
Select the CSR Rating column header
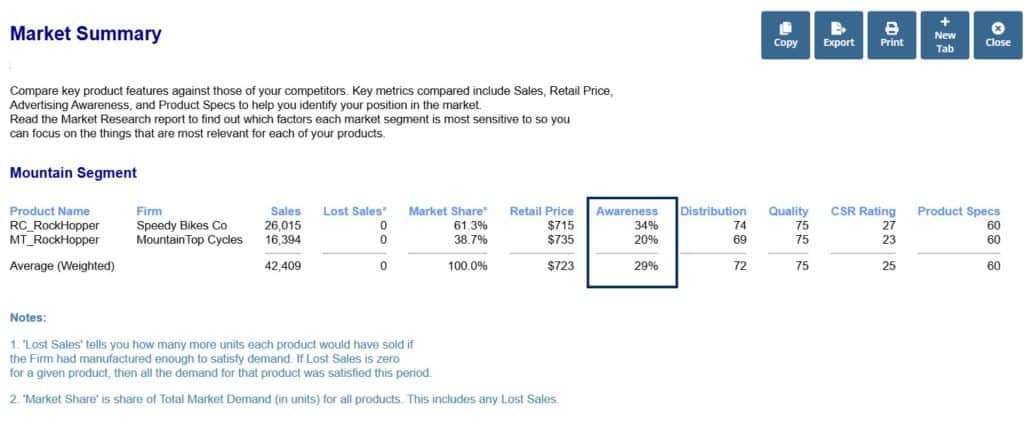[x=863, y=211]
